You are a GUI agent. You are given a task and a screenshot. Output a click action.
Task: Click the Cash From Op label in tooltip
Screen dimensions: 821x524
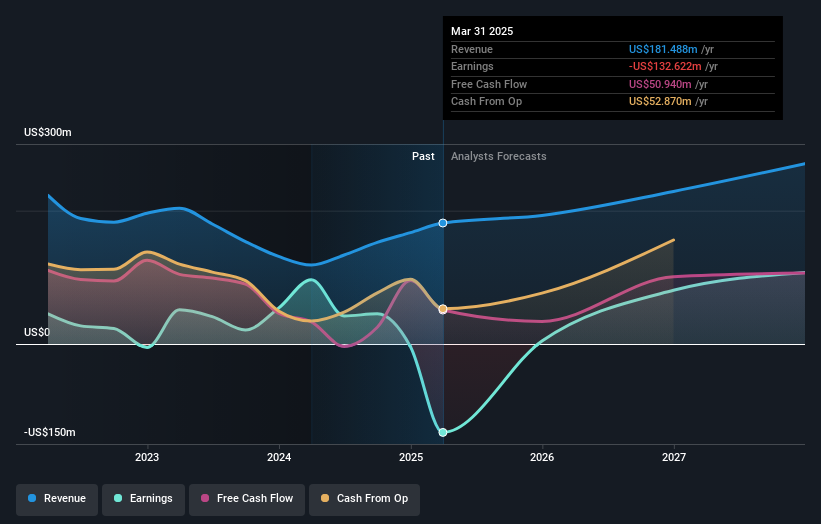click(486, 102)
